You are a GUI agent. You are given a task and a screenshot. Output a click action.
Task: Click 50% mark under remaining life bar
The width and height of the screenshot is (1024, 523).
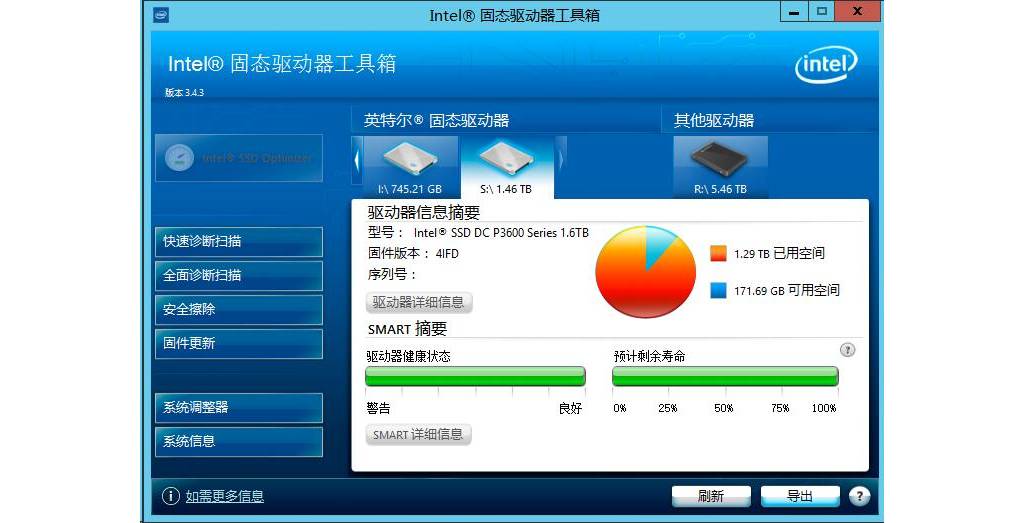(x=724, y=408)
